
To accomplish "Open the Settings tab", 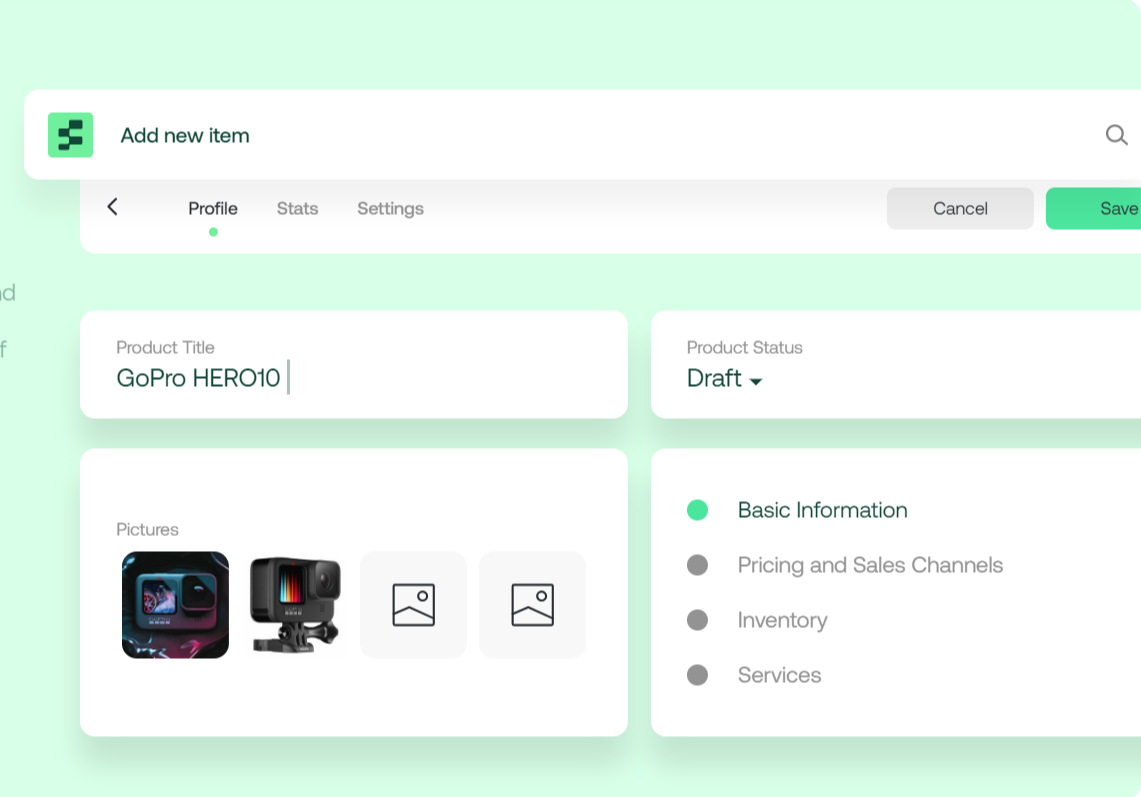I will click(390, 208).
